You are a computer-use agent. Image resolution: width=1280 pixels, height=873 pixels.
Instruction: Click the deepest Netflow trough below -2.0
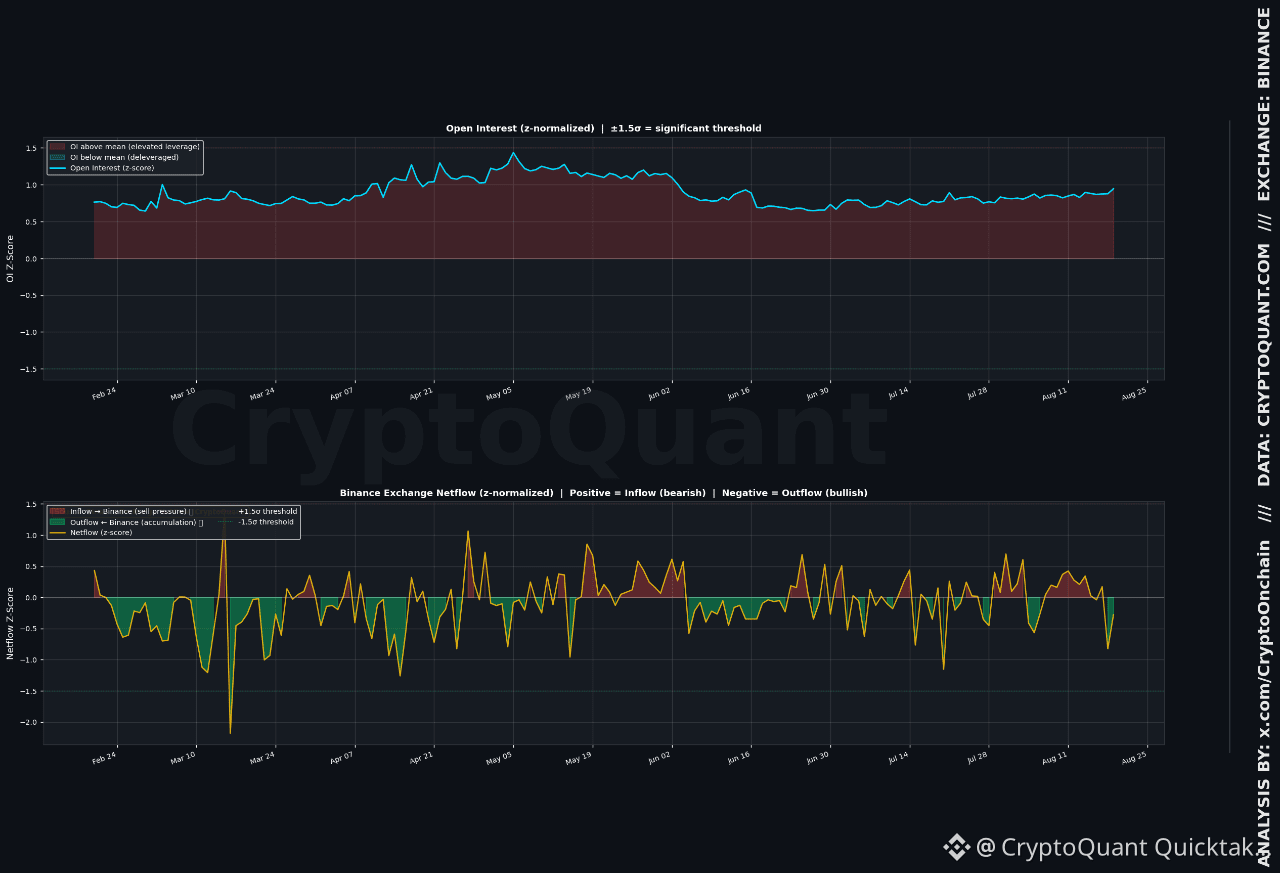[x=230, y=733]
